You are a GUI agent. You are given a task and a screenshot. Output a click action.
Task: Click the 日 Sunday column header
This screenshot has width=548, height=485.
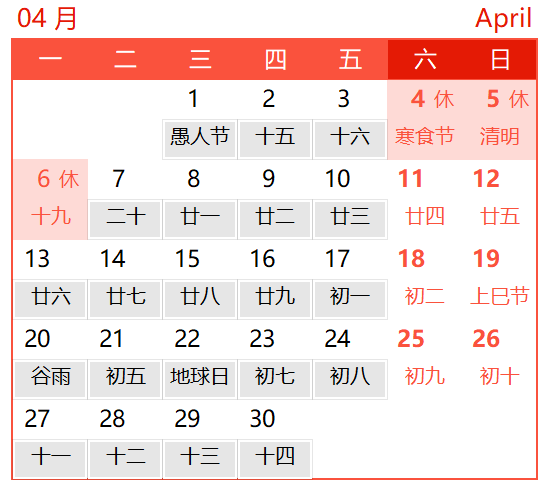(499, 59)
